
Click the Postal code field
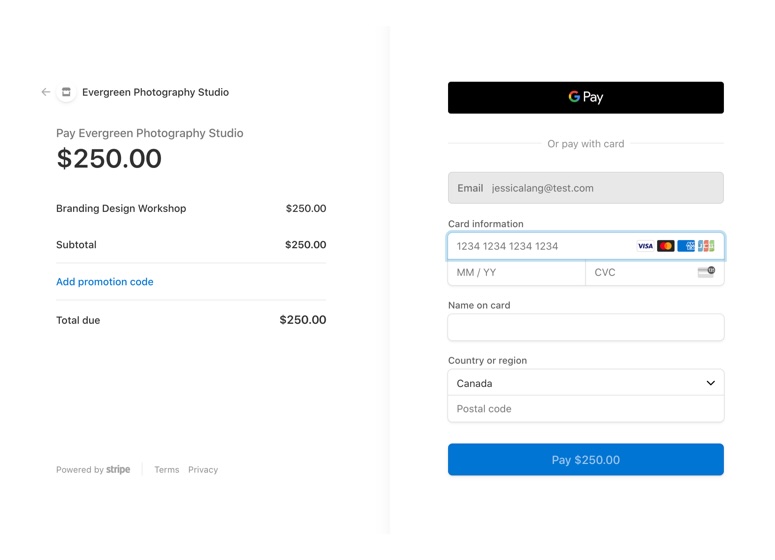[x=585, y=409]
